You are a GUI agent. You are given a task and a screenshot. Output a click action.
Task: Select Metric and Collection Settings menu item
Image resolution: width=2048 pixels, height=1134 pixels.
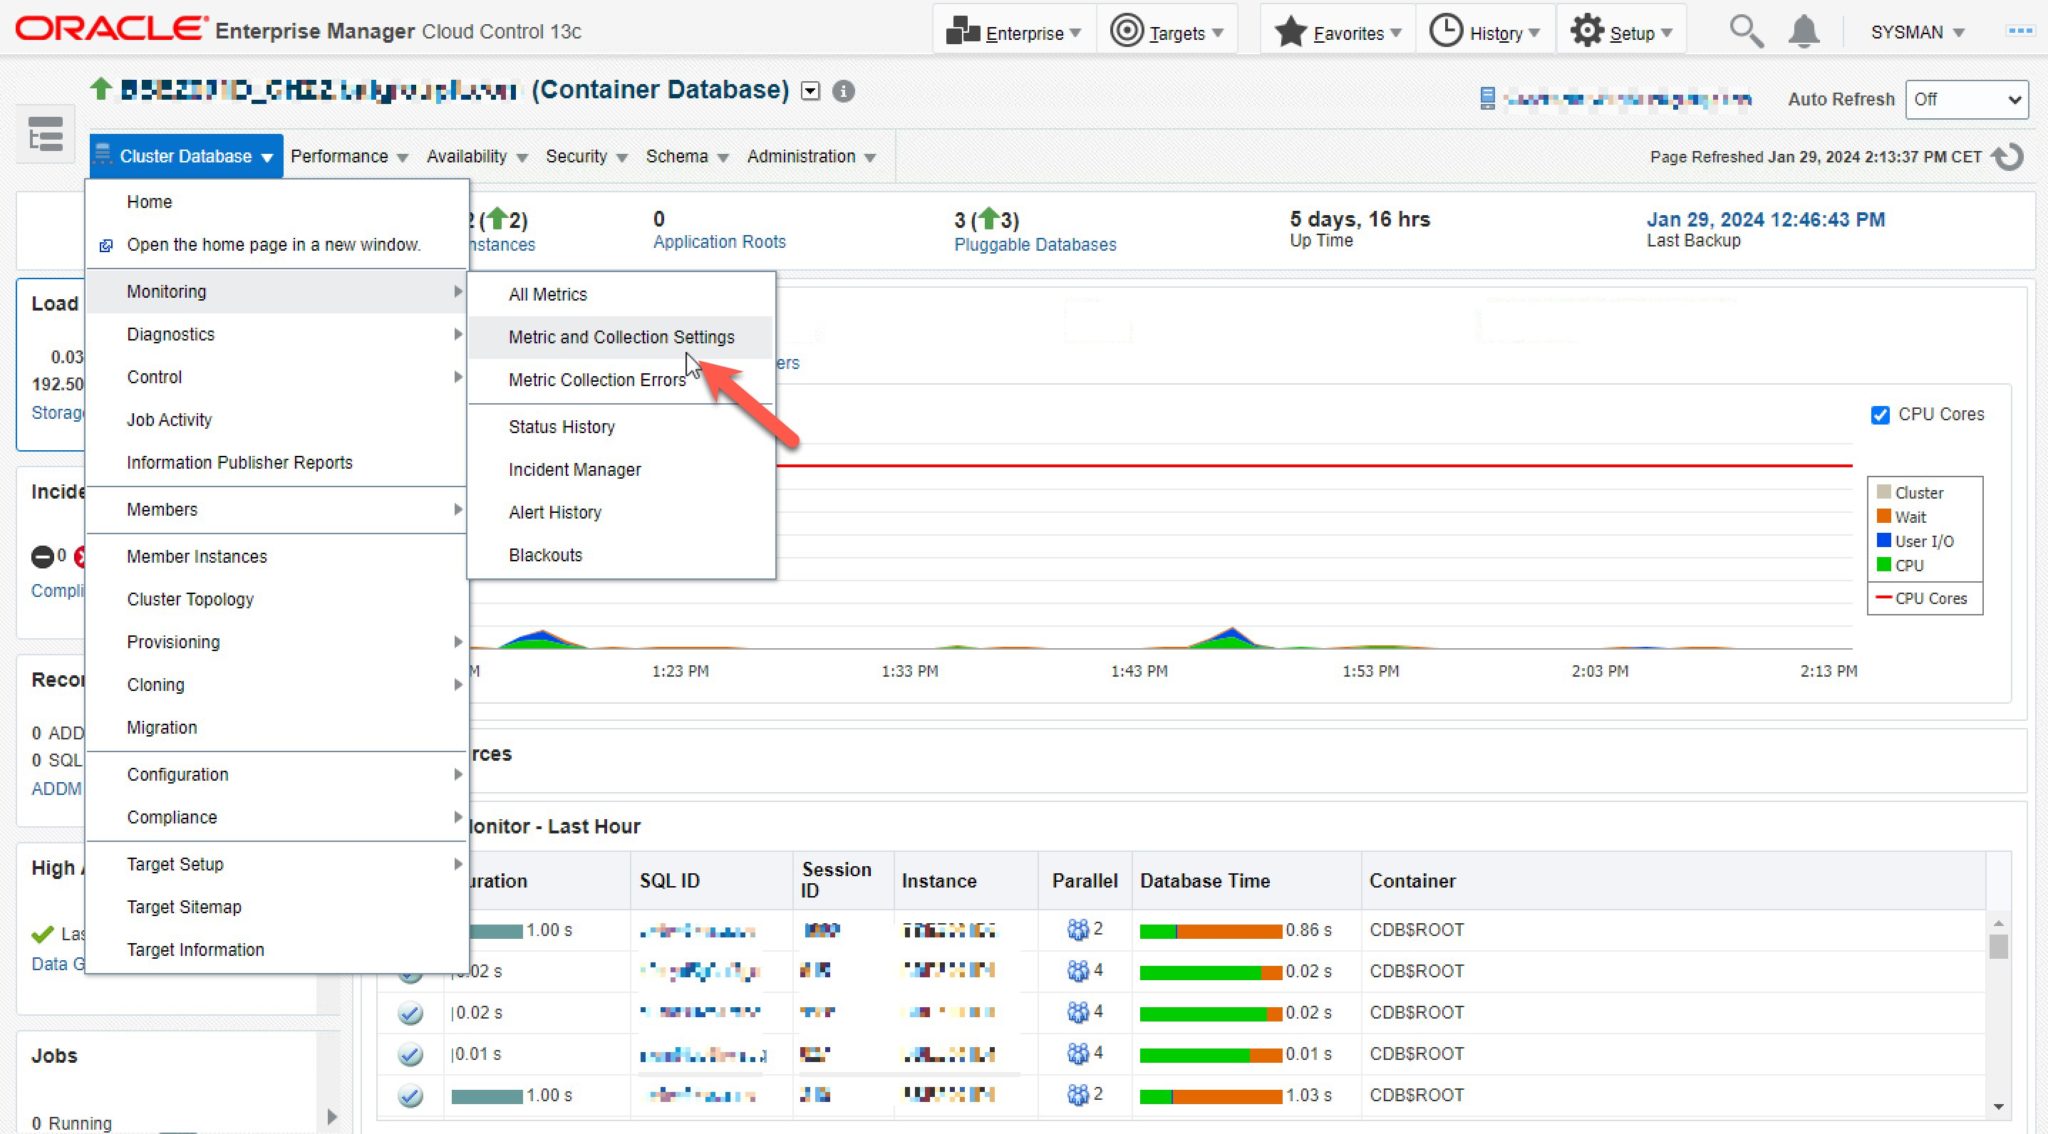tap(621, 337)
